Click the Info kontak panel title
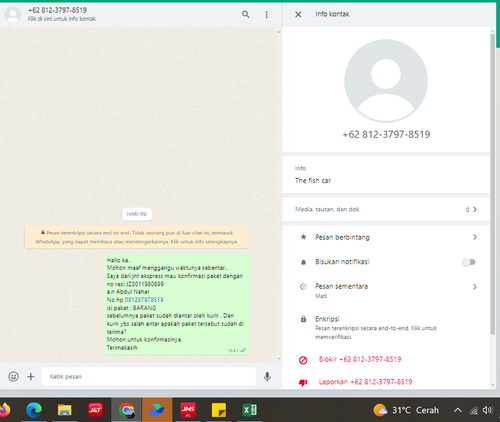500x422 pixels. pyautogui.click(x=332, y=14)
